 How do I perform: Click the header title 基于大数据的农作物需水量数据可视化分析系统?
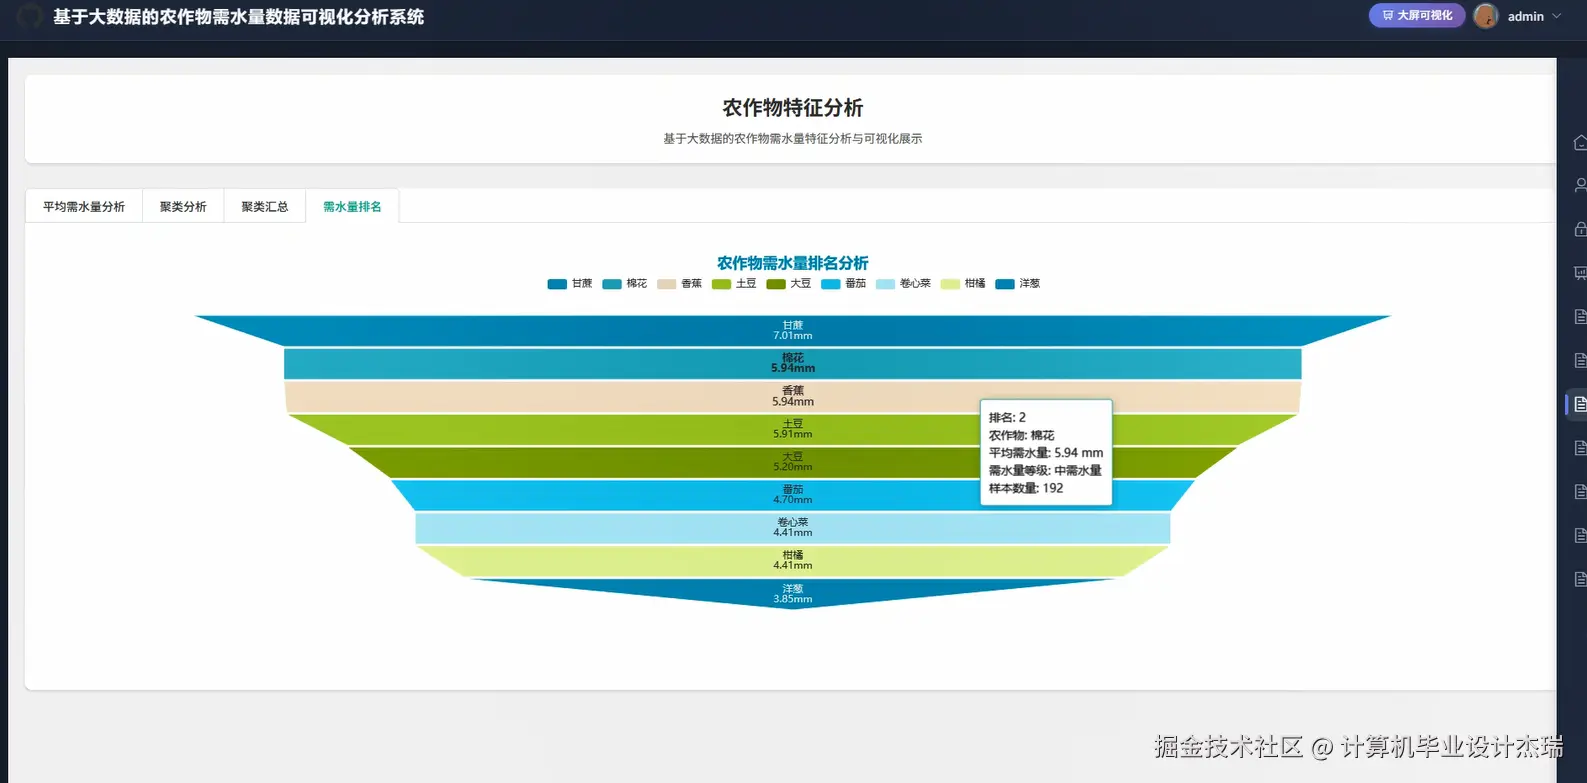click(239, 17)
